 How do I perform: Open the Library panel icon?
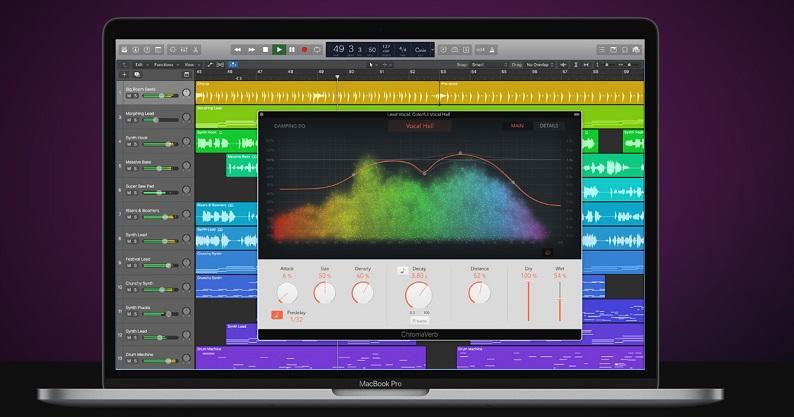(x=125, y=50)
